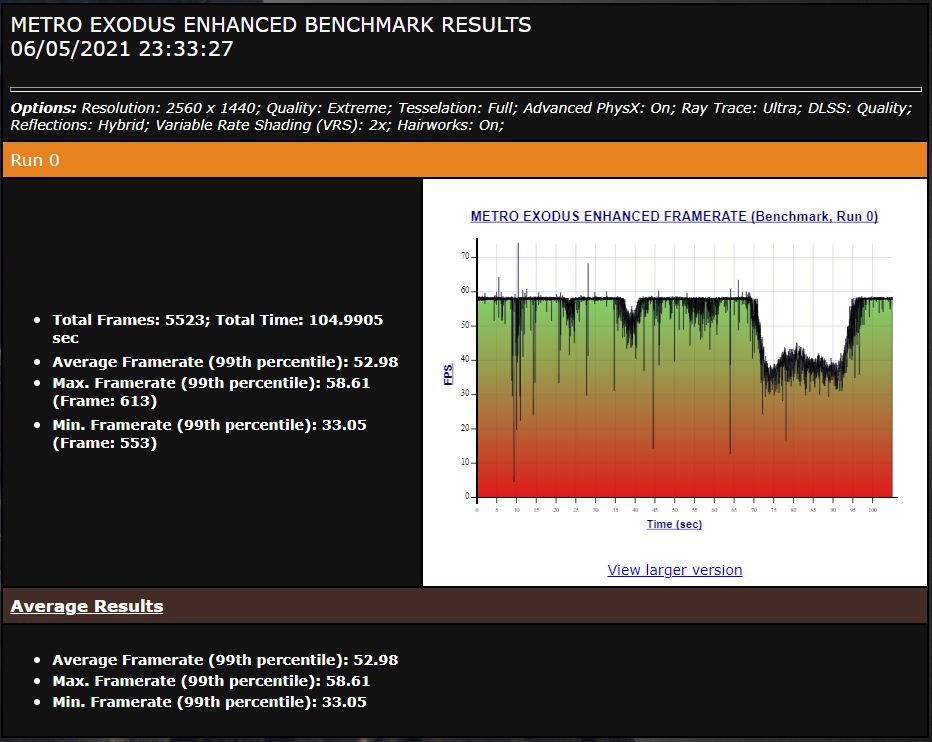Image resolution: width=932 pixels, height=742 pixels.
Task: Click the framerate chart thumbnail for Run 0
Action: [x=675, y=369]
